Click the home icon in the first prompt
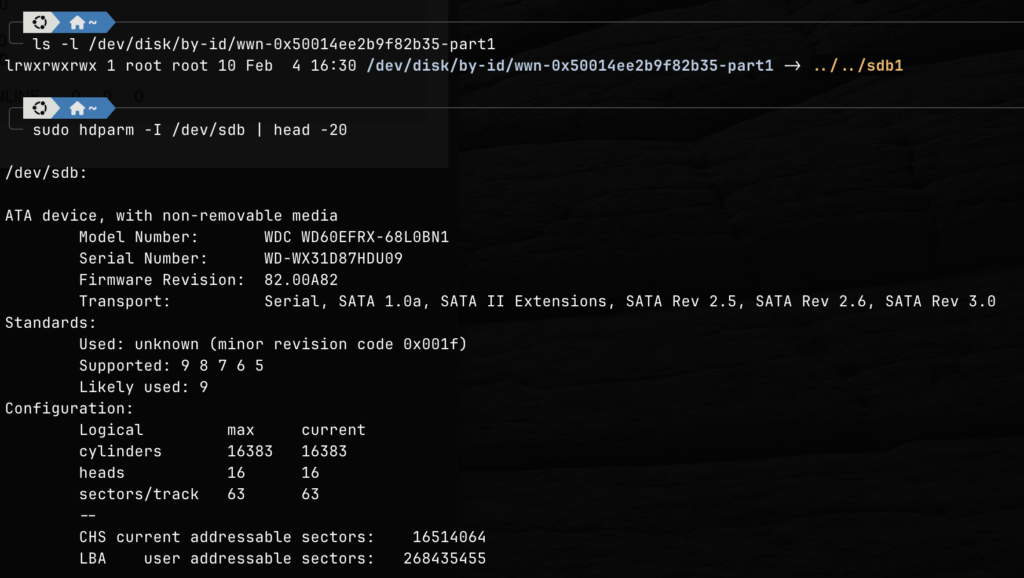 click(77, 22)
